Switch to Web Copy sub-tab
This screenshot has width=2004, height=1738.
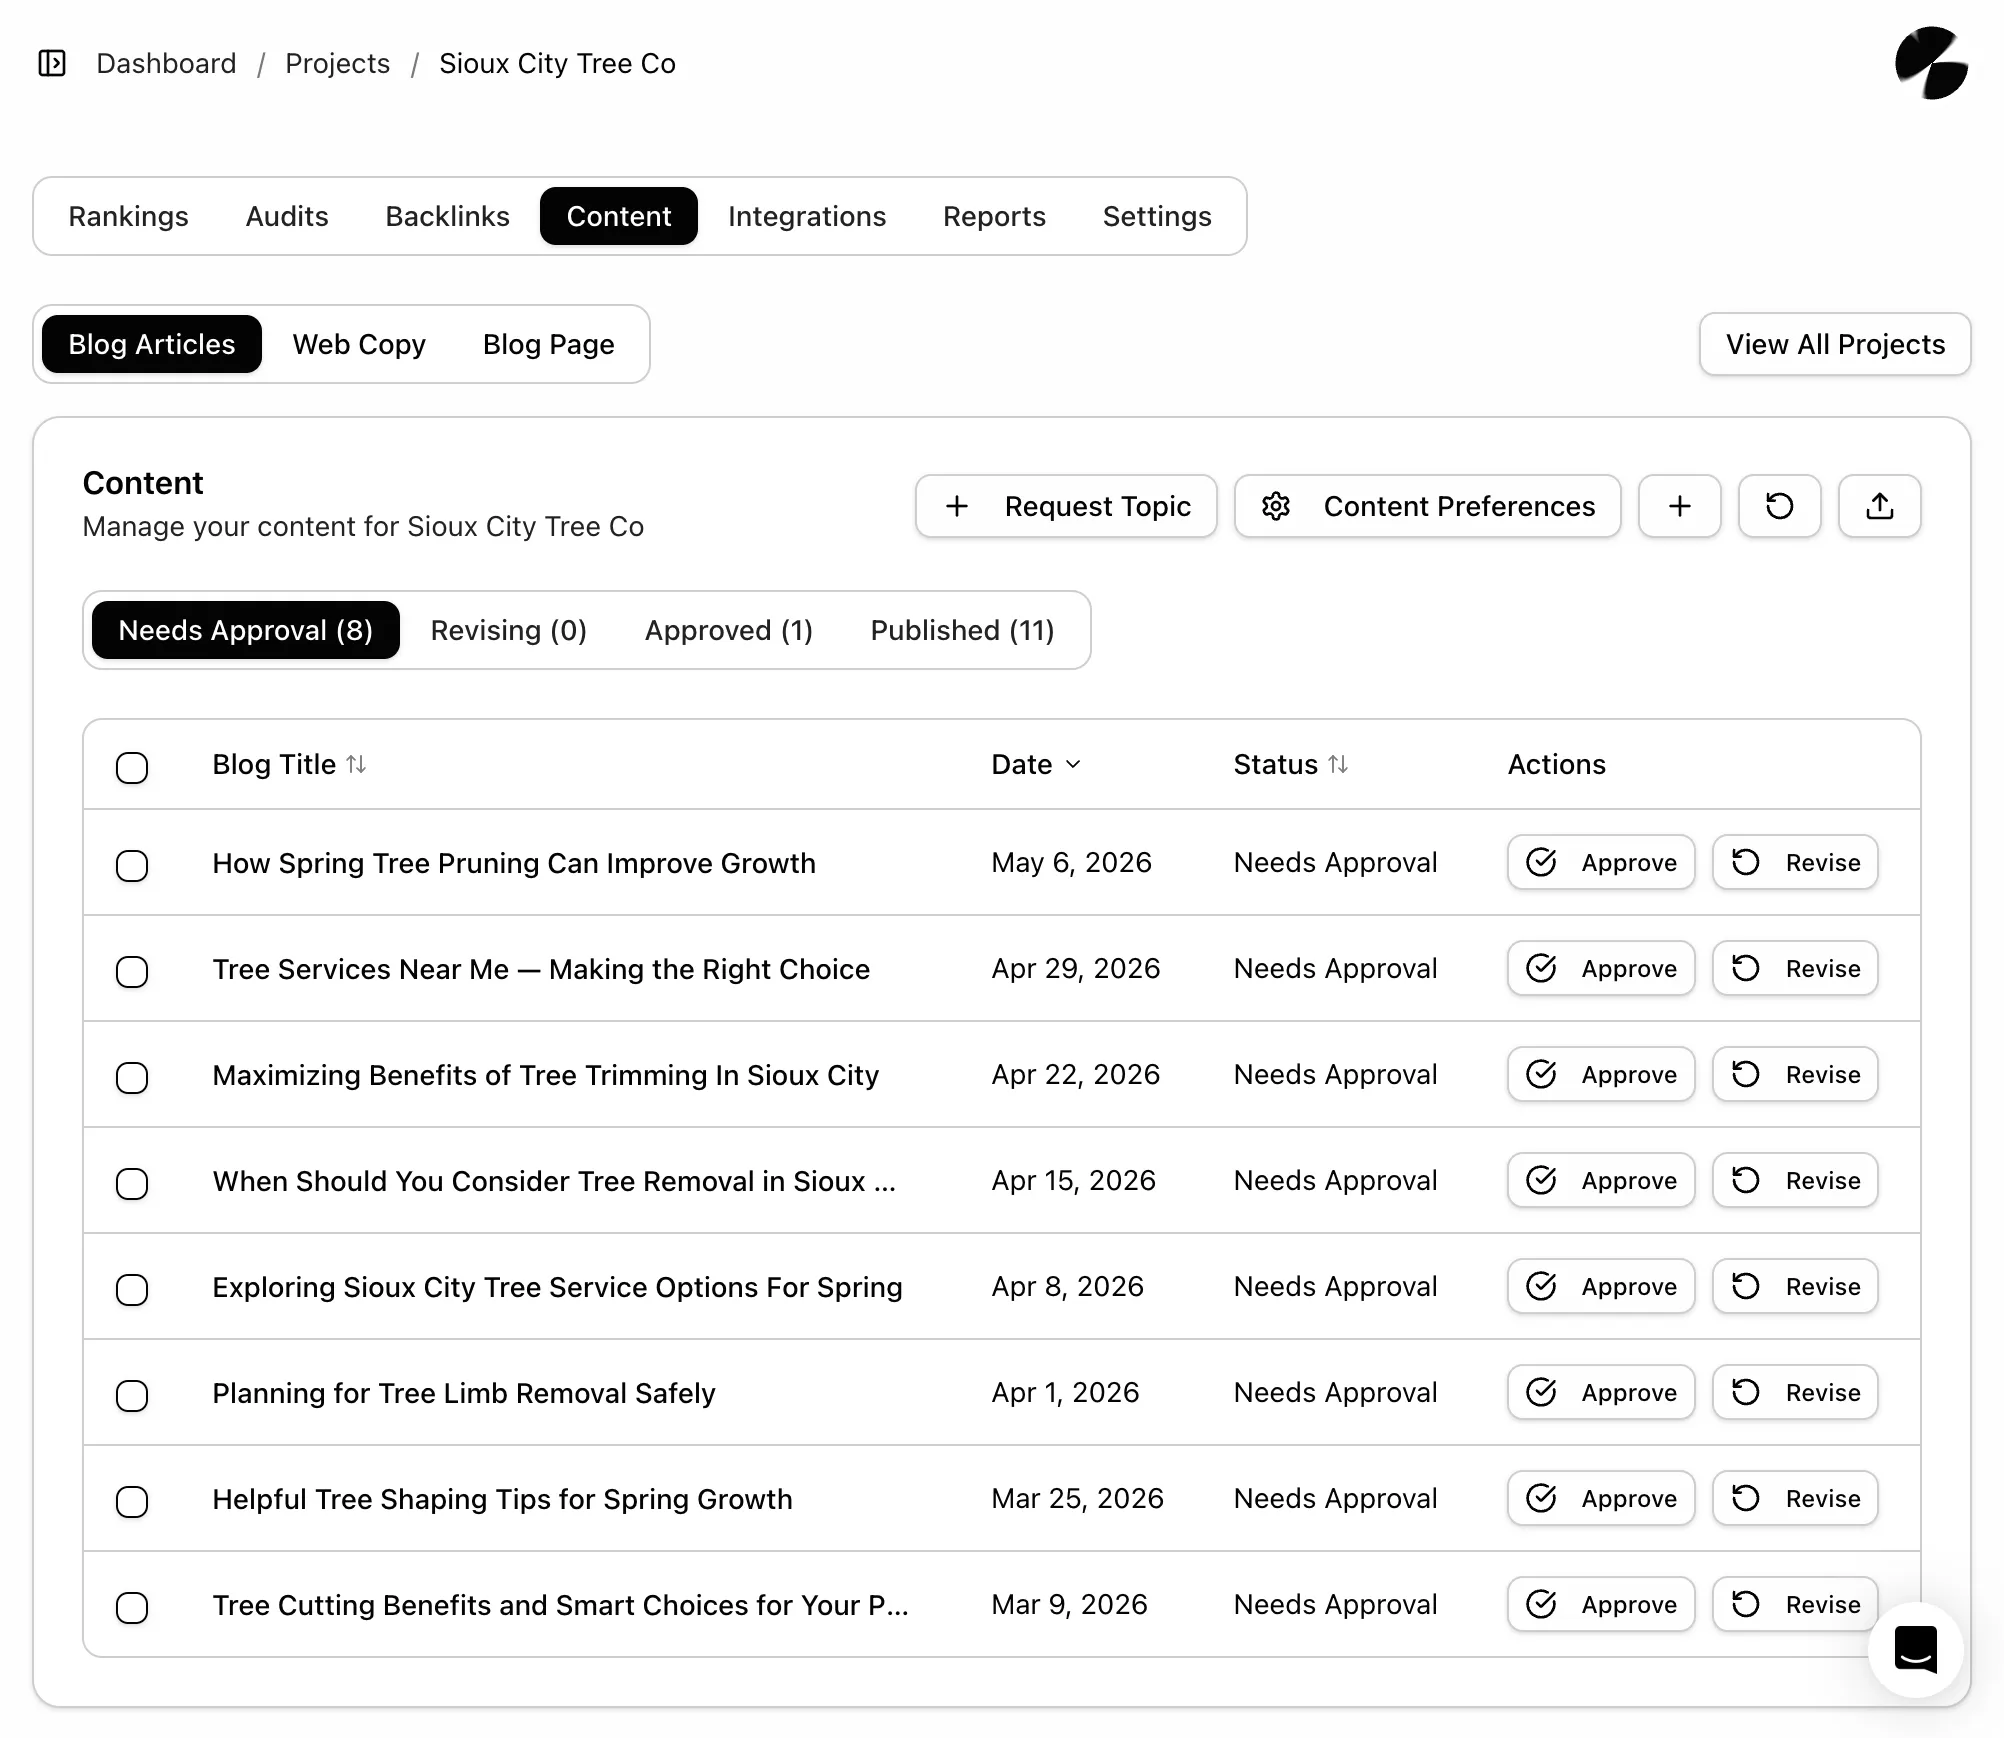coord(359,344)
